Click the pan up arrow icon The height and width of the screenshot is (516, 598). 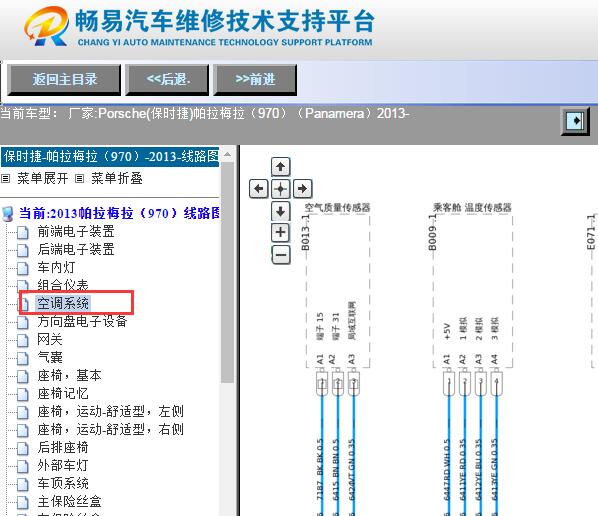click(280, 167)
